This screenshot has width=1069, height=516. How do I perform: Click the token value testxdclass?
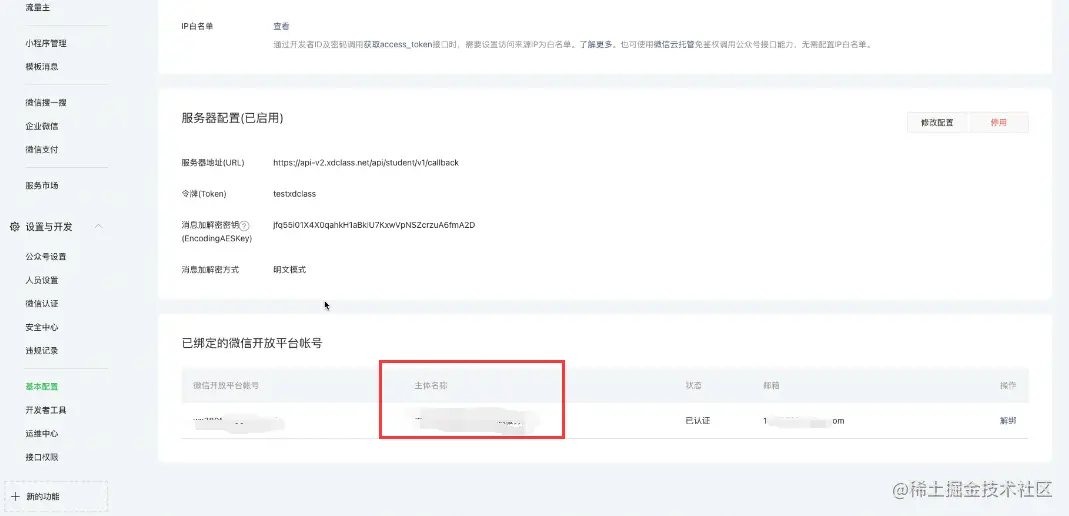coord(295,194)
